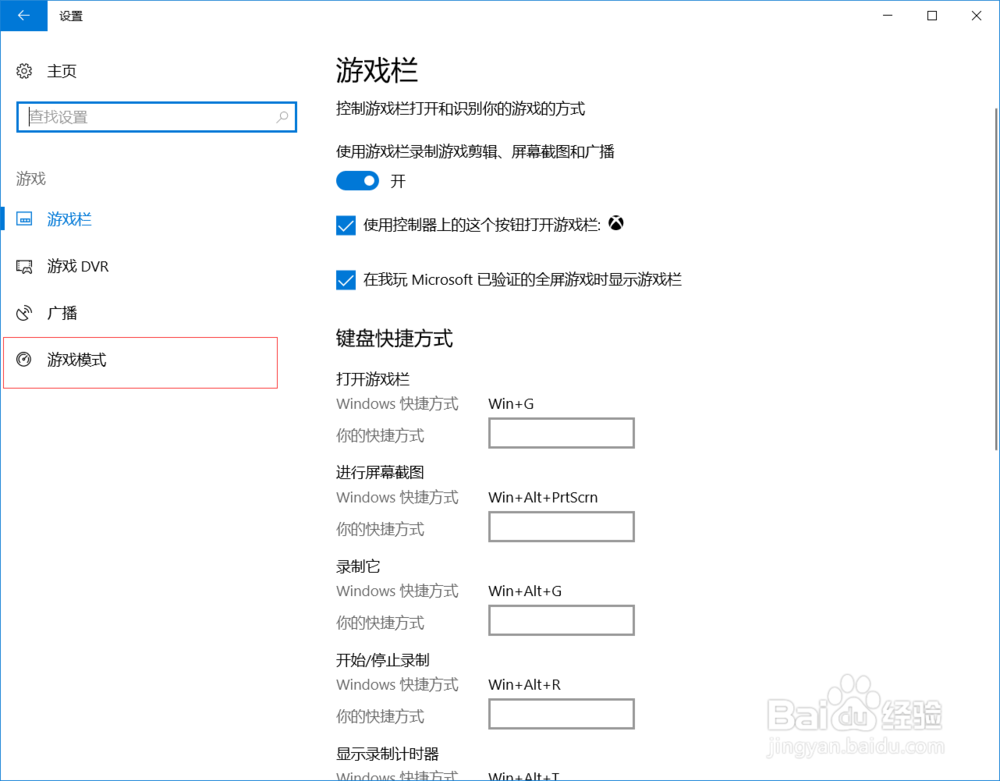Screen dimensions: 1000x781
Task: Select the 游戏栏 sidebar icon
Action: pos(24,219)
